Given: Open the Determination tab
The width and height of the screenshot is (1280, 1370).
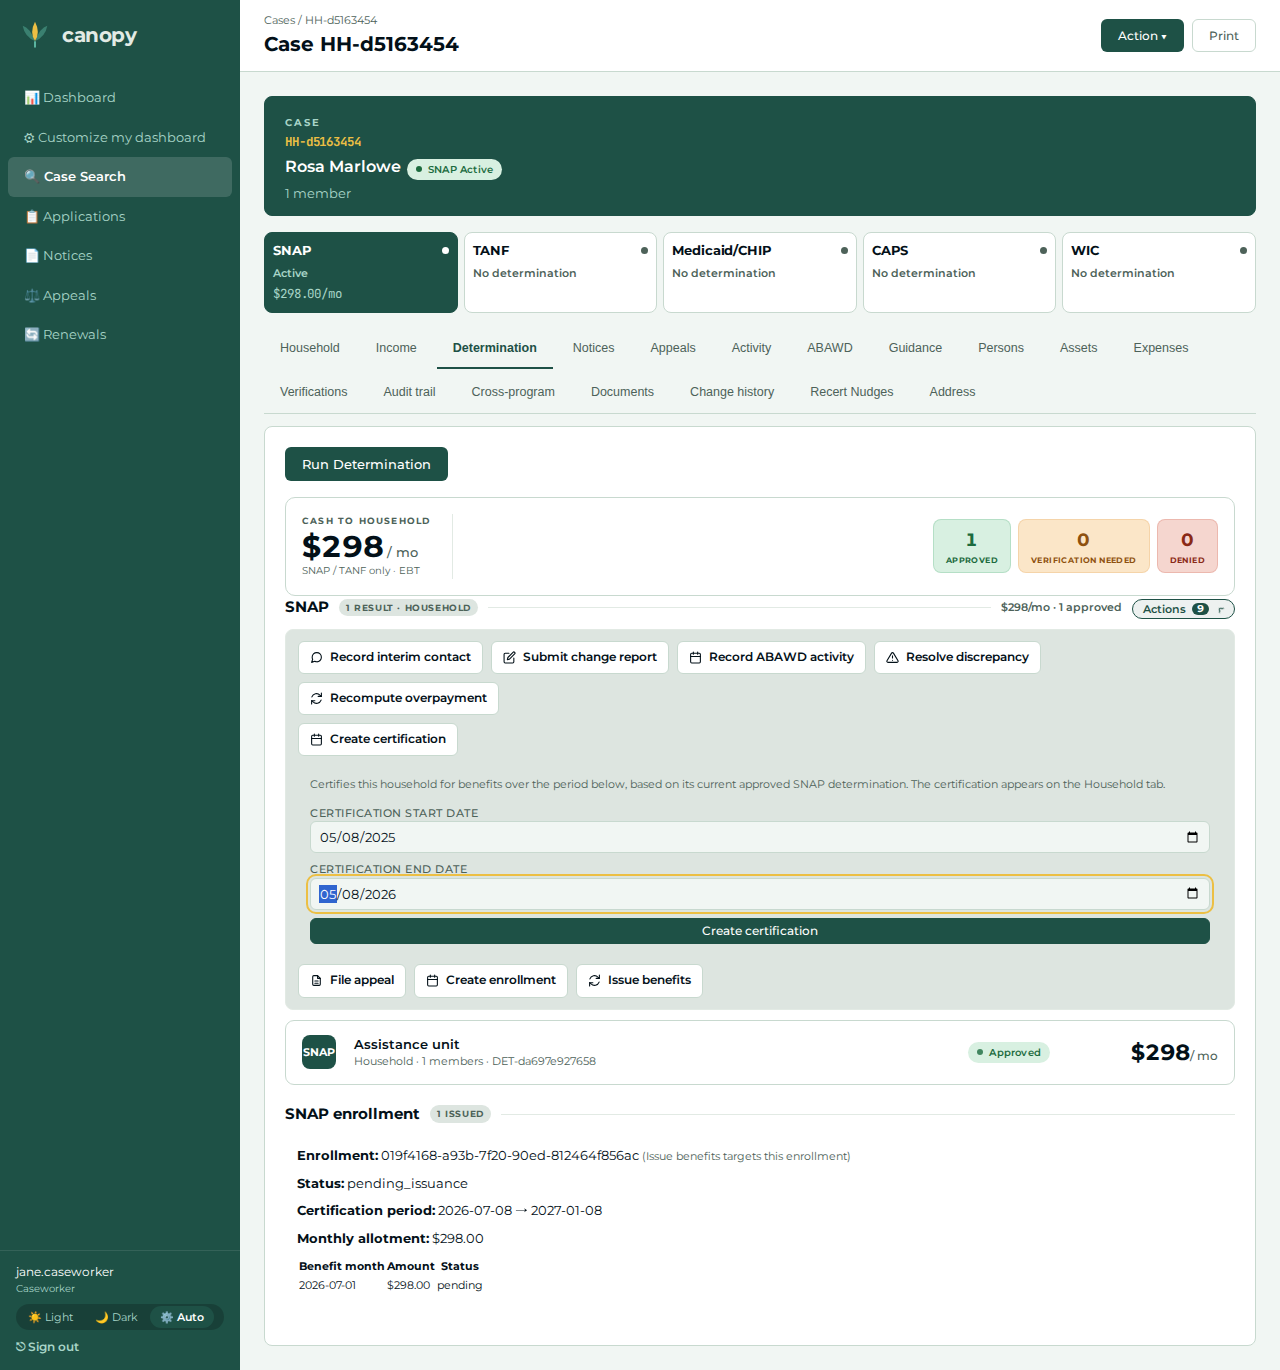Looking at the screenshot, I should [x=495, y=348].
